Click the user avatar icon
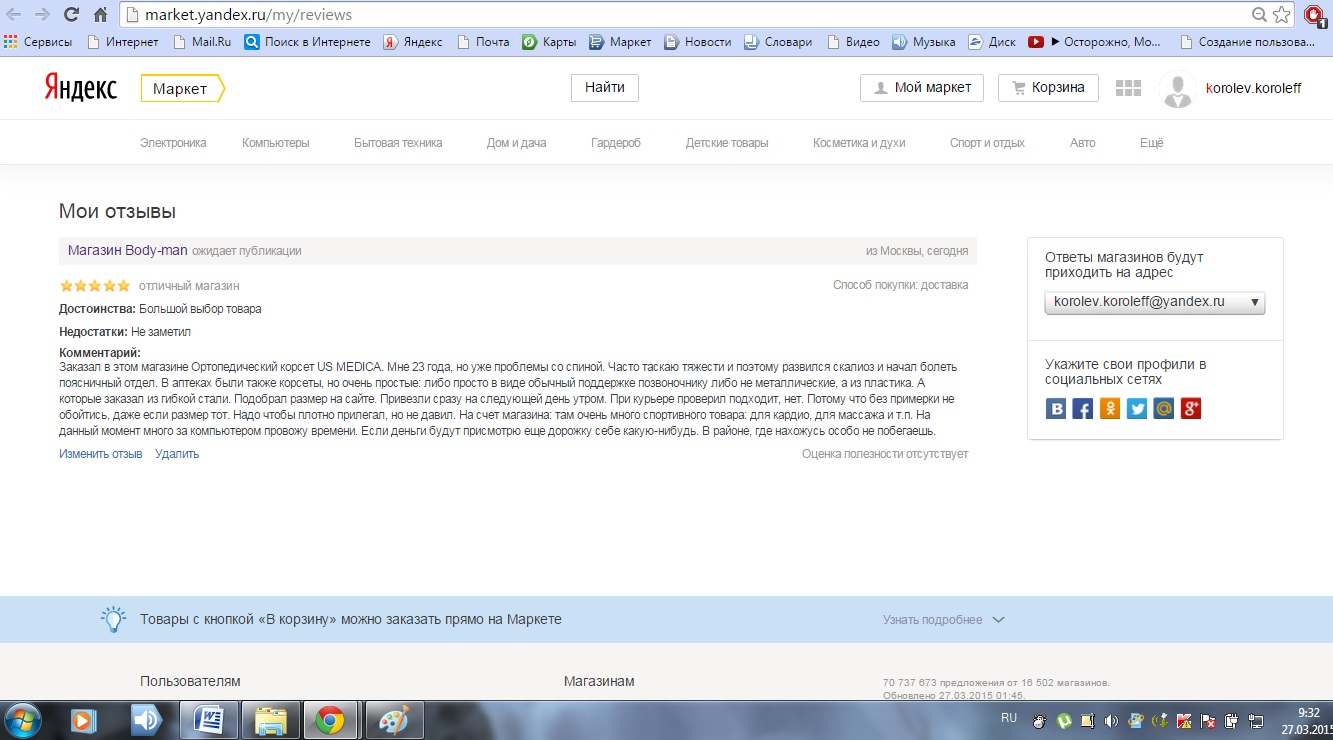Image resolution: width=1333 pixels, height=740 pixels. tap(1178, 90)
